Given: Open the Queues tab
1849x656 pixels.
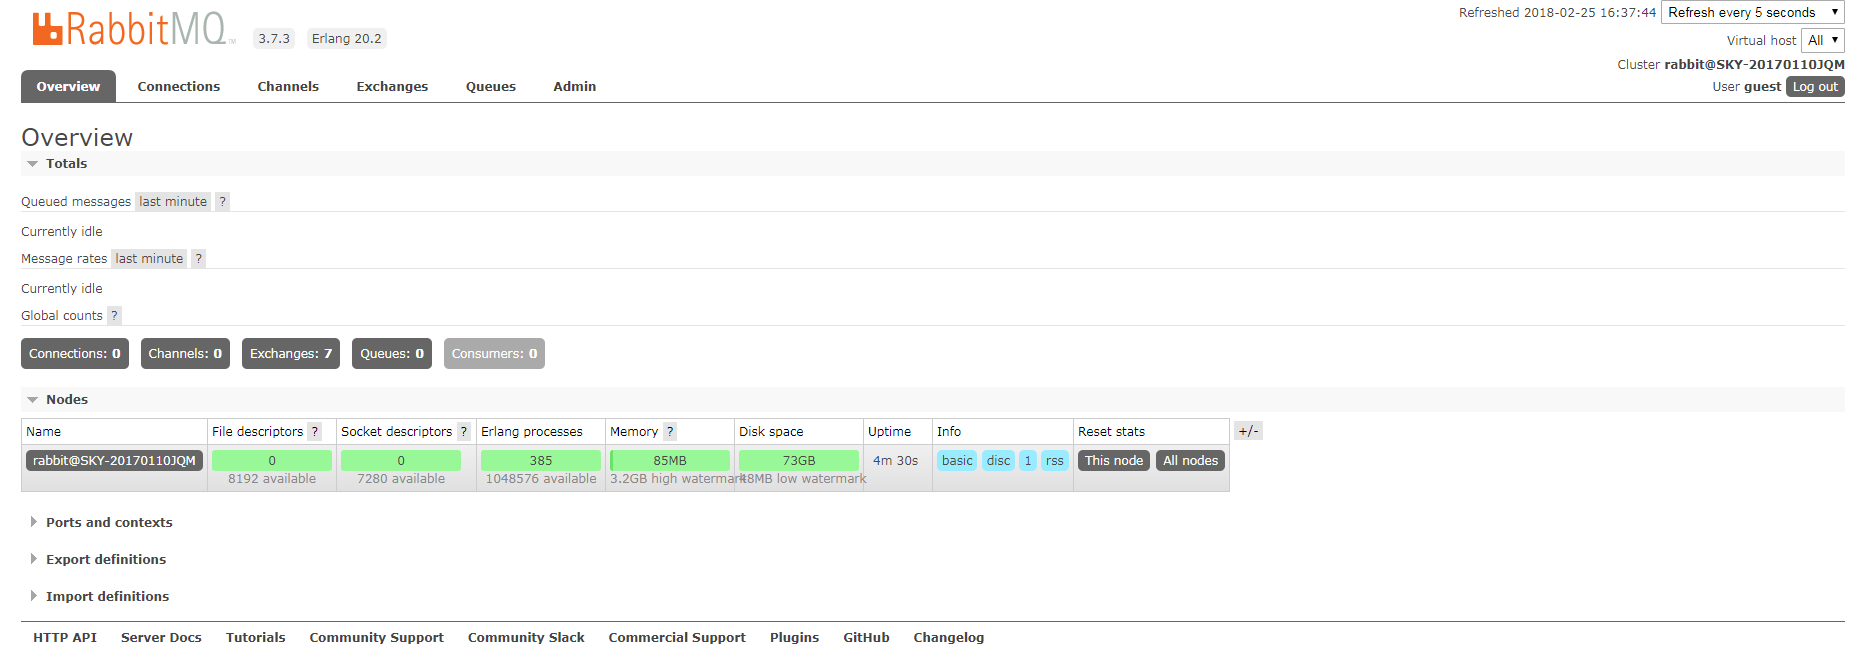Looking at the screenshot, I should [x=491, y=87].
